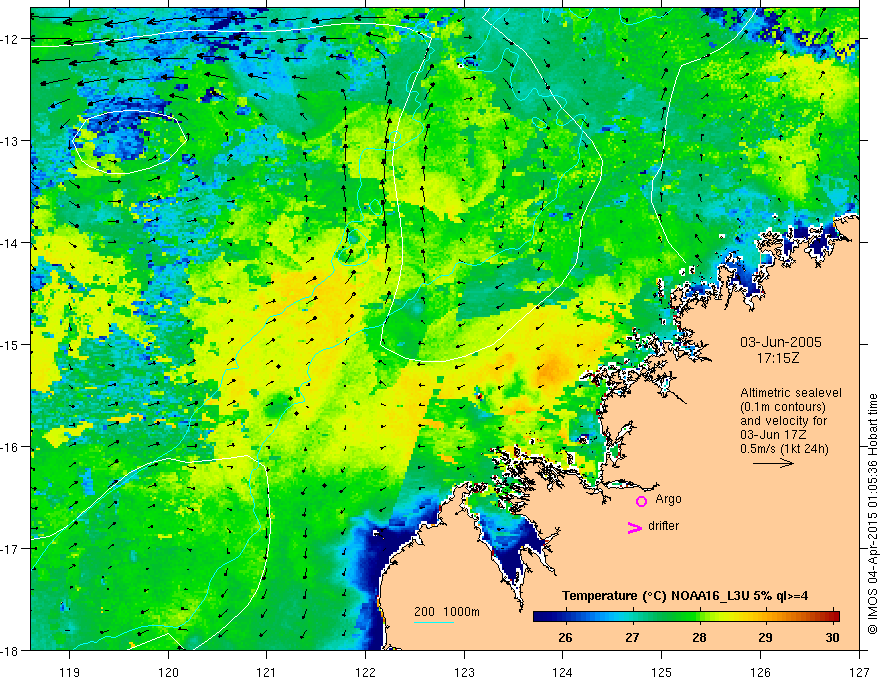The width and height of the screenshot is (880, 680).
Task: Click the 'Argo' legend label
Action: [668, 499]
